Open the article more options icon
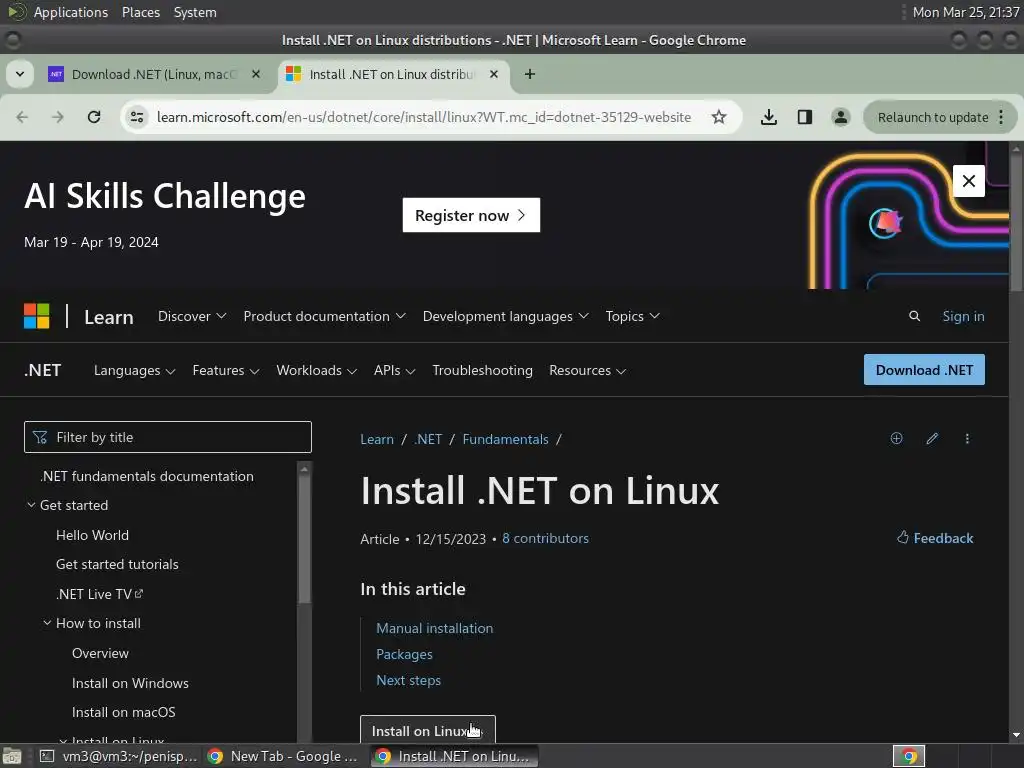The image size is (1024, 768). coord(967,438)
